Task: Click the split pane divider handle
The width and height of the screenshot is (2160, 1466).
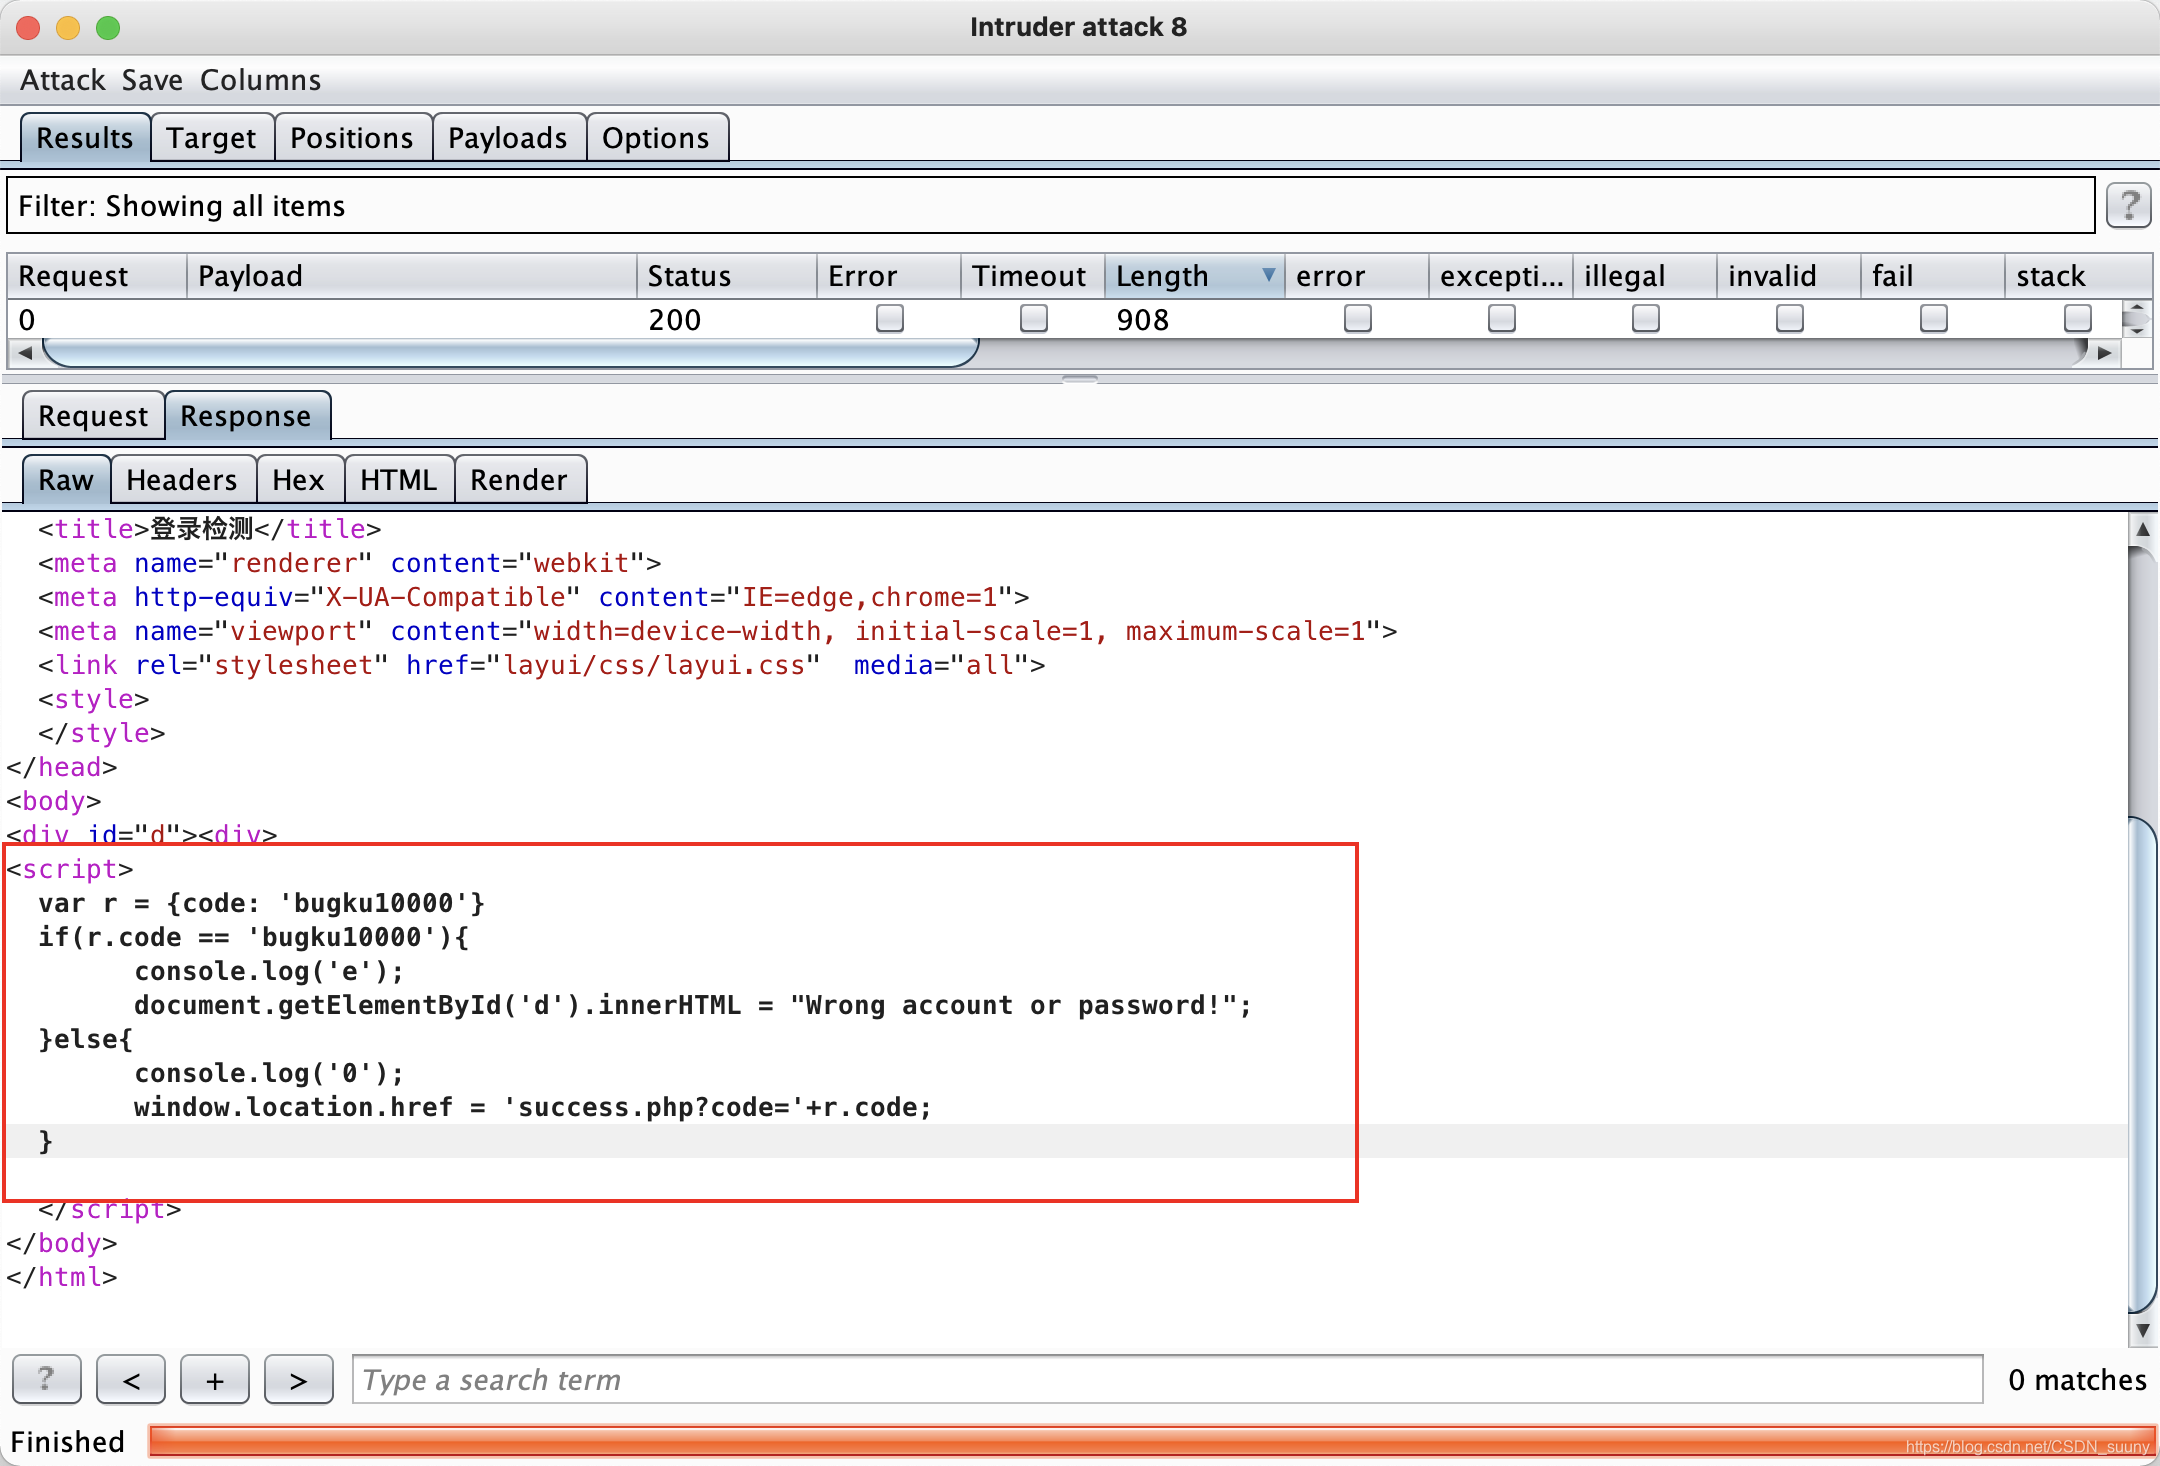Action: tap(1080, 379)
